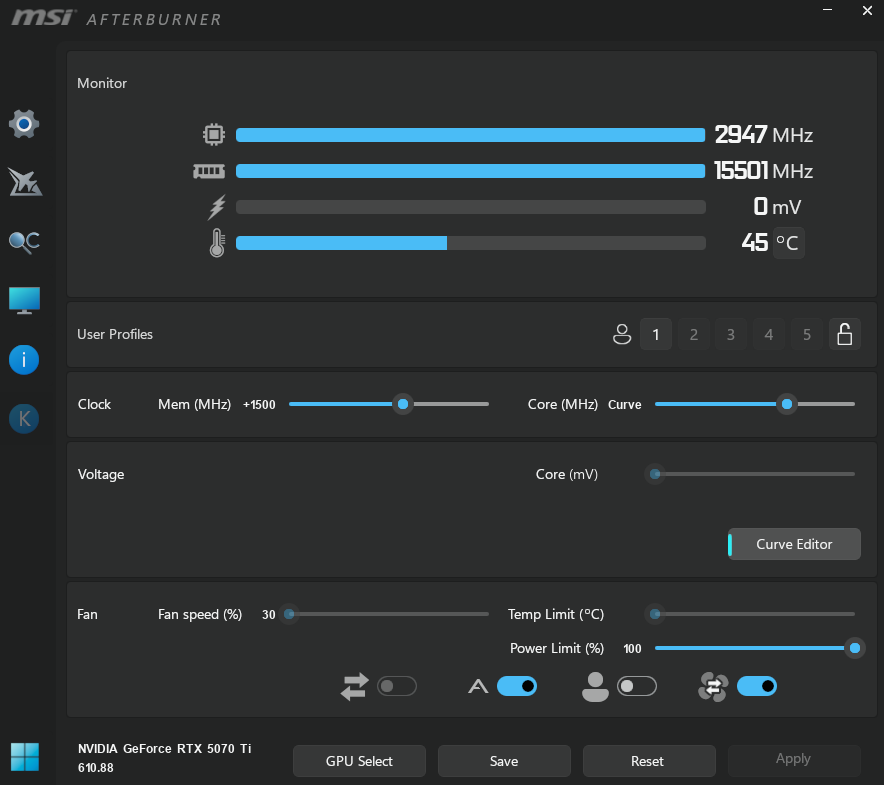Launch the OC Scanner magnifier icon
This screenshot has height=785, width=884.
click(x=24, y=242)
